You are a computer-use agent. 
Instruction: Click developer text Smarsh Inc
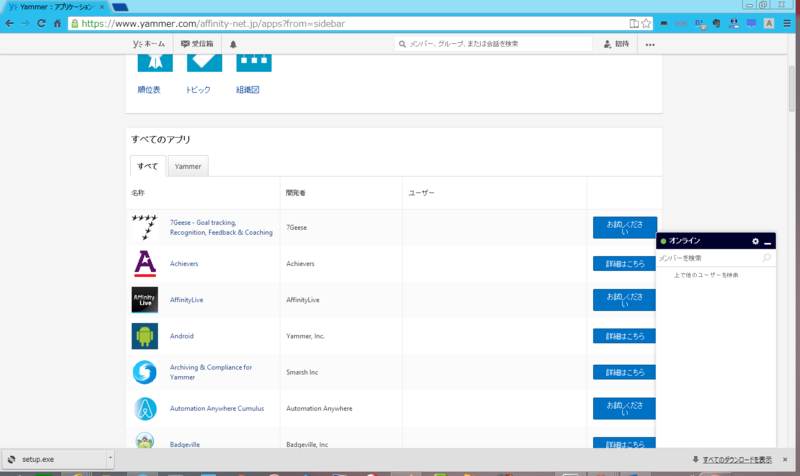(x=302, y=372)
